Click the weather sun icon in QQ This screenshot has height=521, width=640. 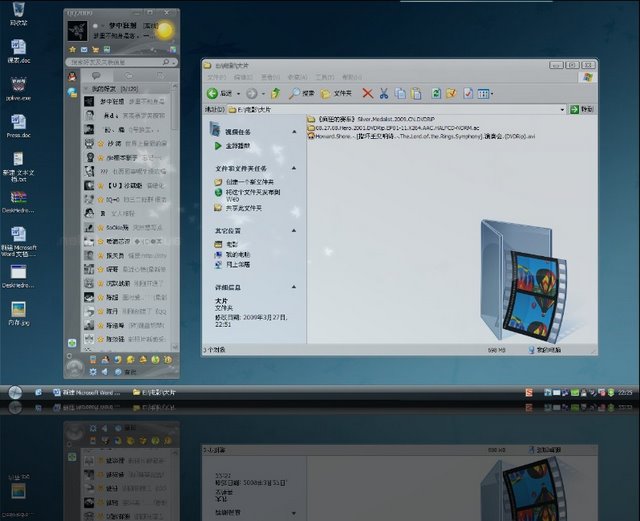pyautogui.click(x=164, y=31)
